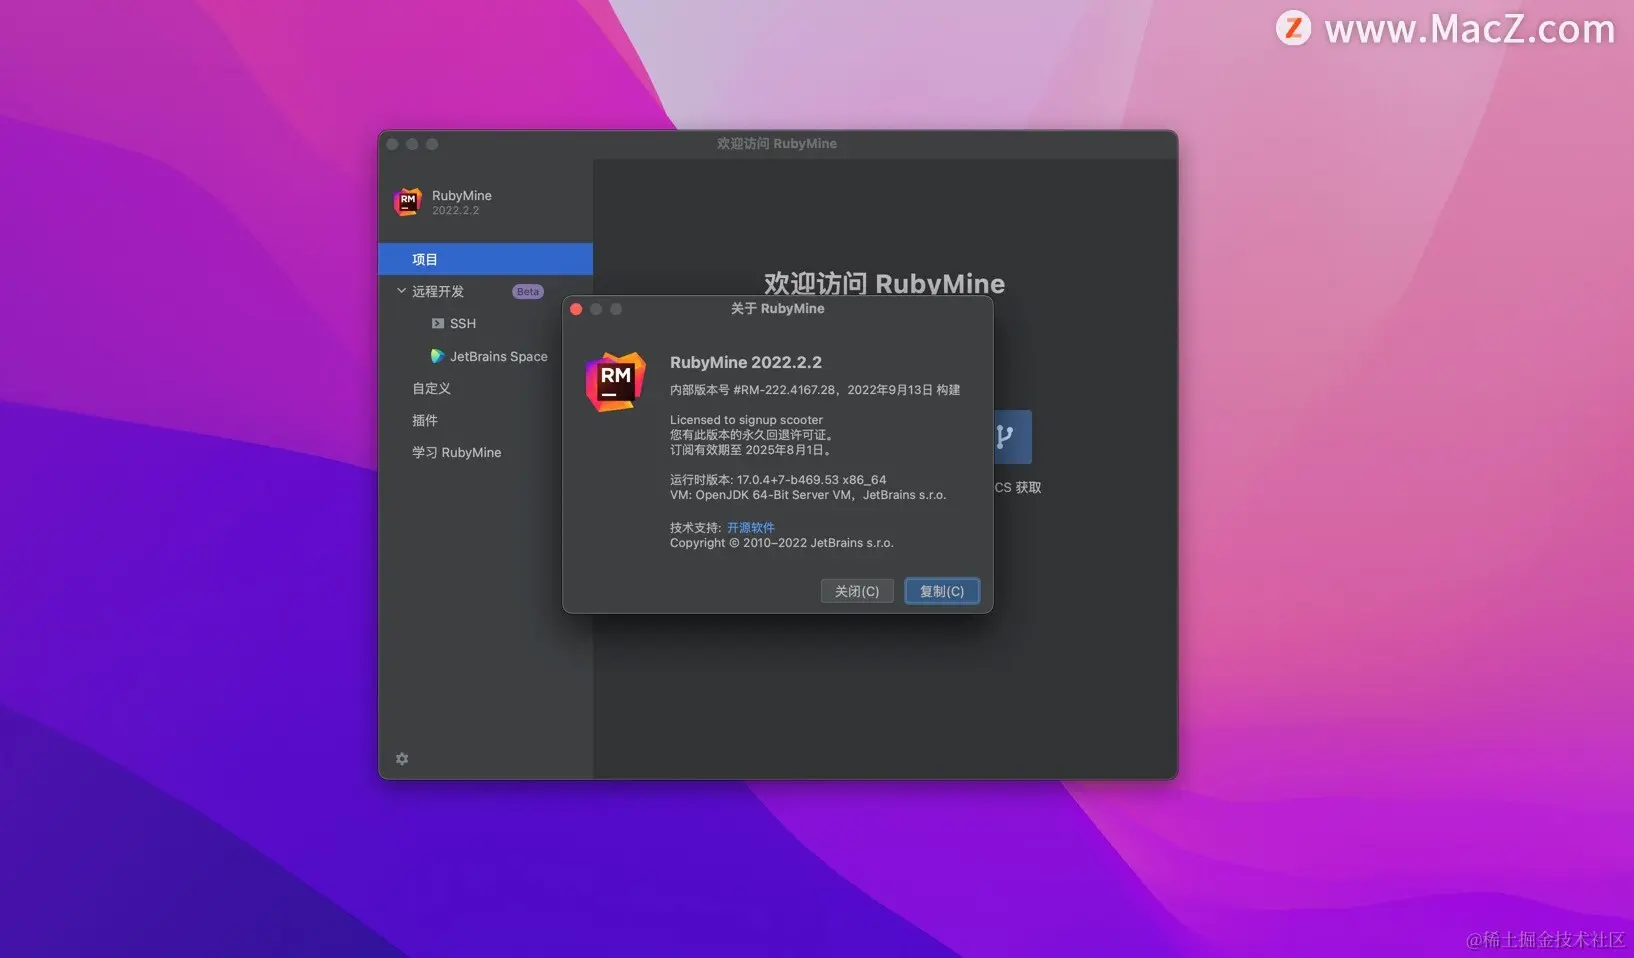Click the 关于 RubyMine dialog title

(778, 308)
